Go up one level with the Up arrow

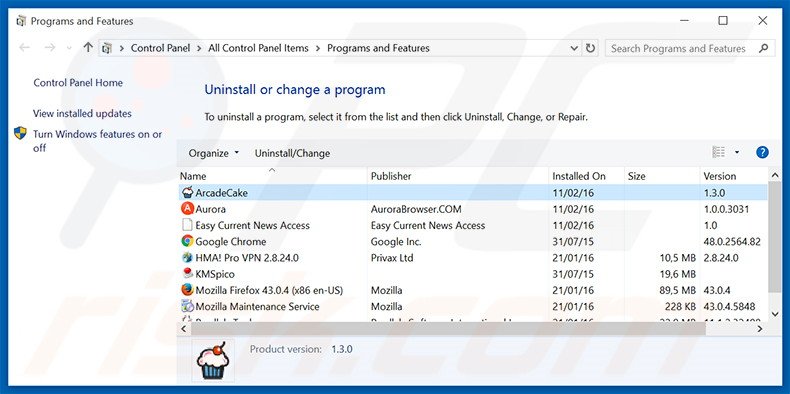pyautogui.click(x=88, y=47)
